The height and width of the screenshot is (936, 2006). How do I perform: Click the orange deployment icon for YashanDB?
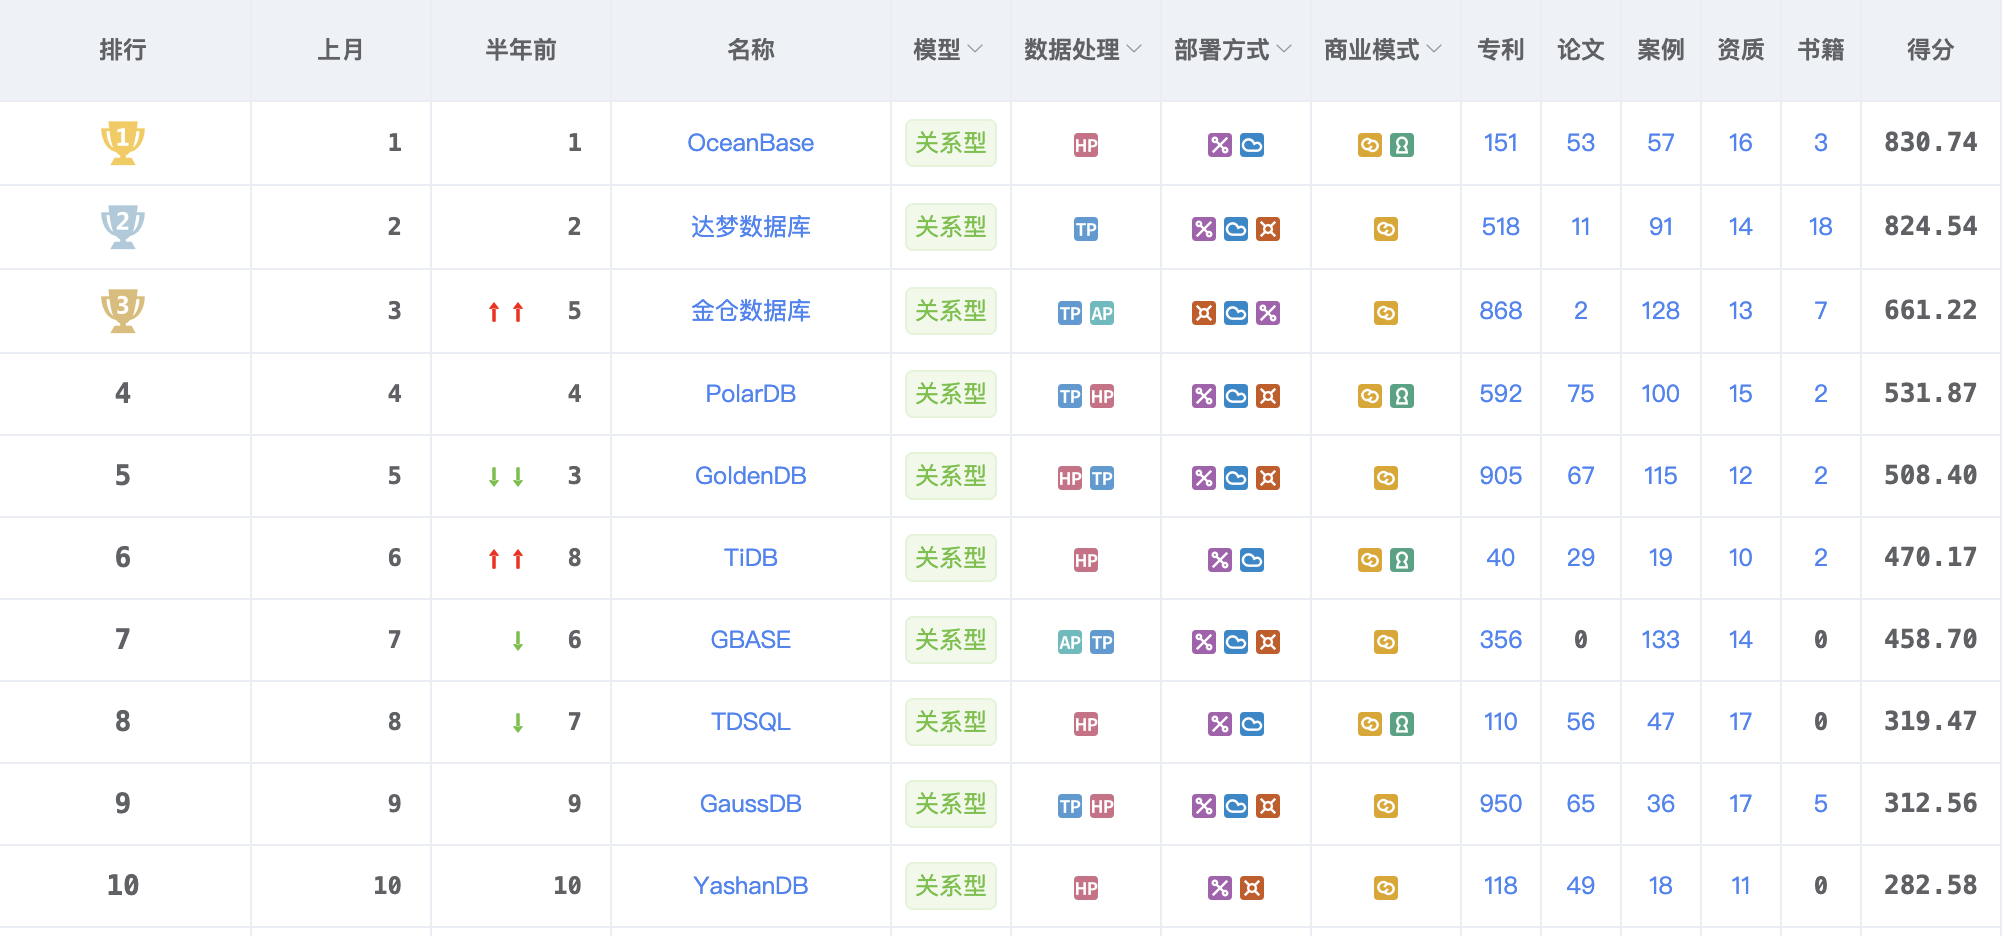pos(1252,888)
